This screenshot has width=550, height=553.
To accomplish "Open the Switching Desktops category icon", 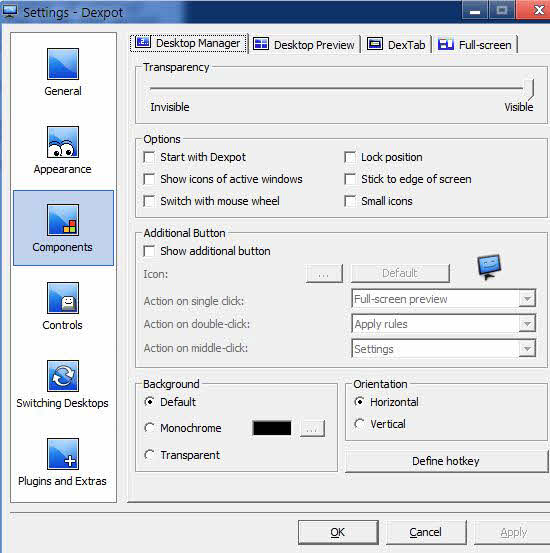I will [63, 376].
